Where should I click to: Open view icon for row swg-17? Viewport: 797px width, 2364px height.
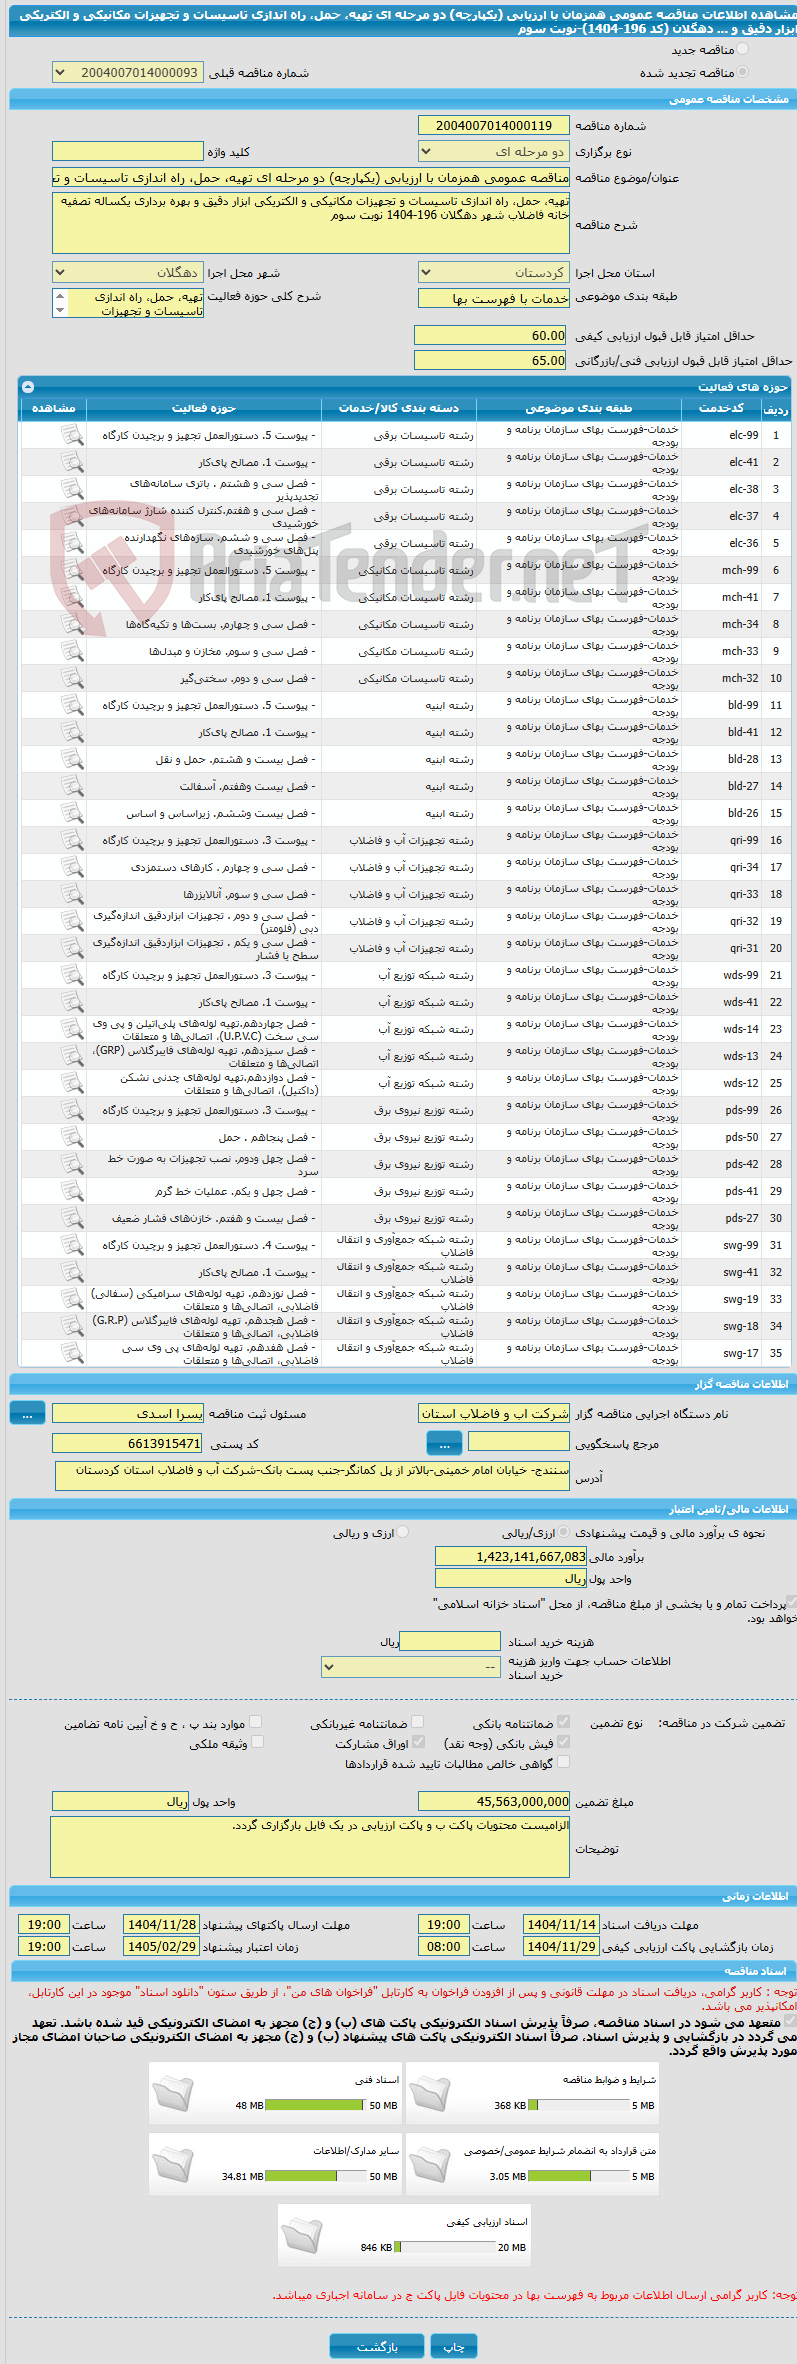[x=72, y=1353]
